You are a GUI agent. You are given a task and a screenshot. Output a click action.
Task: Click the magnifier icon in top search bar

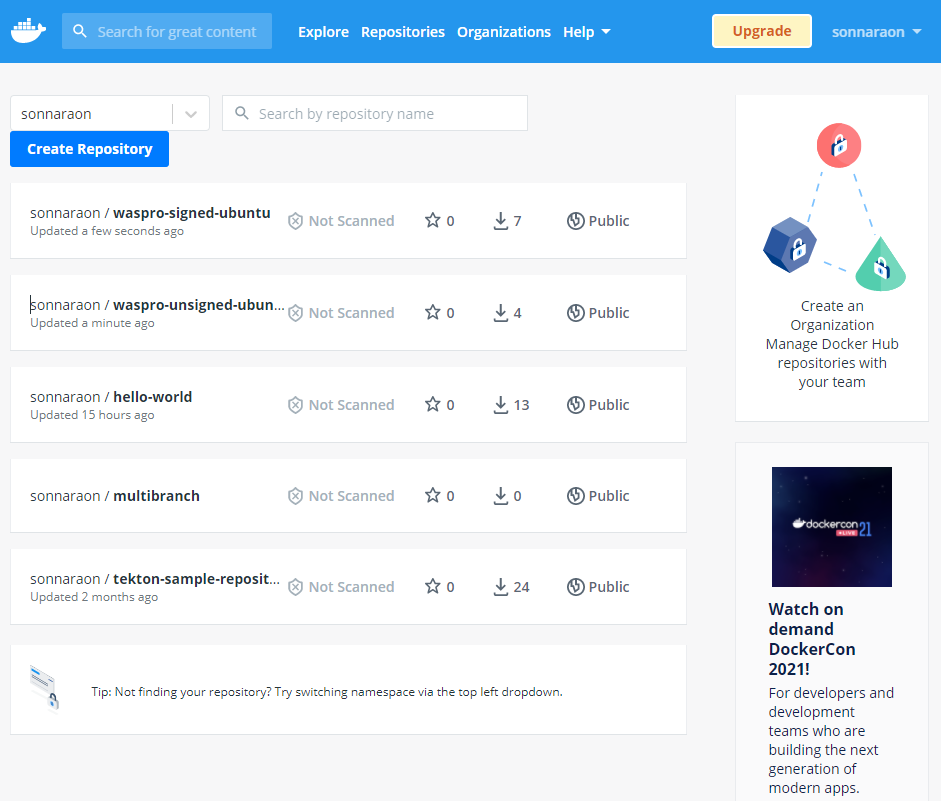(x=80, y=31)
